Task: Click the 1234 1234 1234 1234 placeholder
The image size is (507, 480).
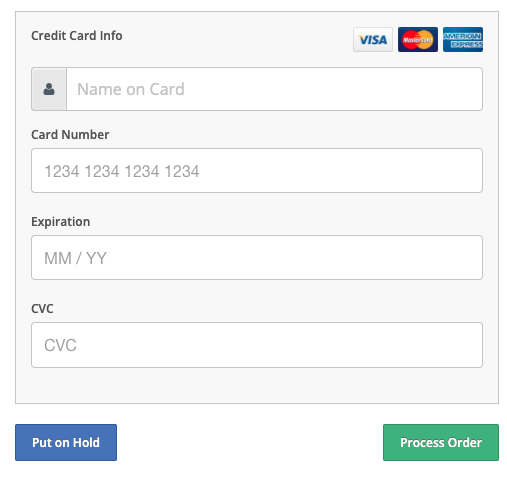Action: (122, 171)
